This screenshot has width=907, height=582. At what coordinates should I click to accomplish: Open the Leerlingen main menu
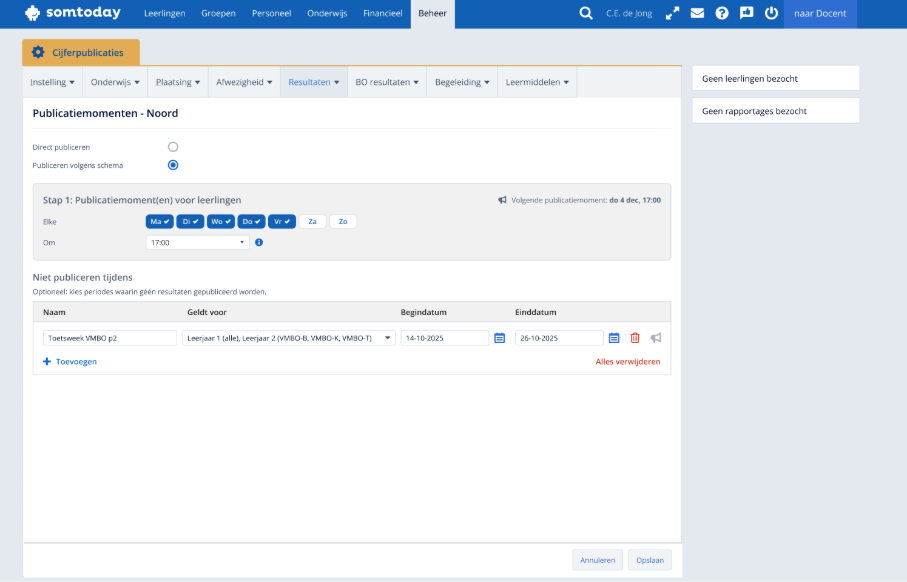(x=164, y=13)
